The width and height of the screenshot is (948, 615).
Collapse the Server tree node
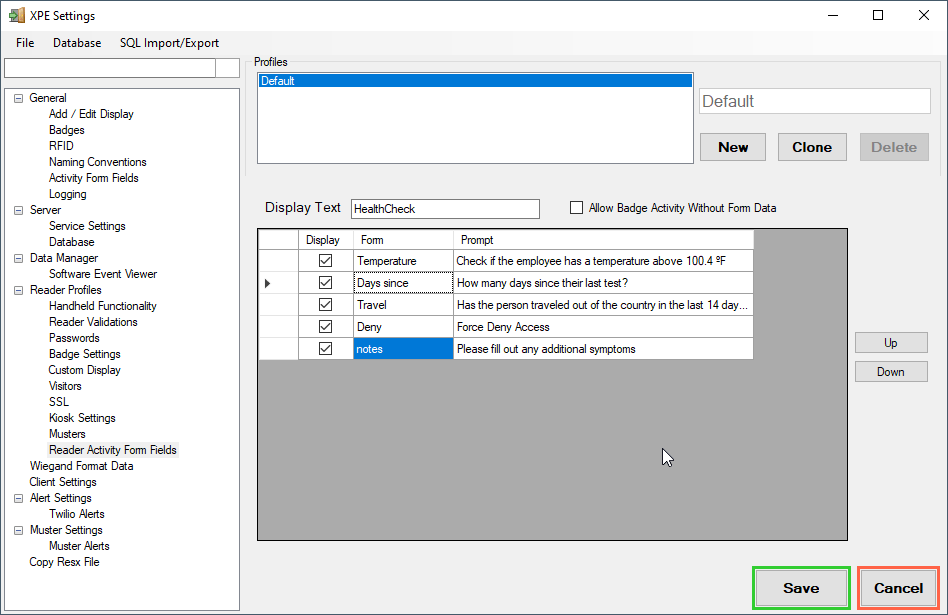[x=19, y=210]
